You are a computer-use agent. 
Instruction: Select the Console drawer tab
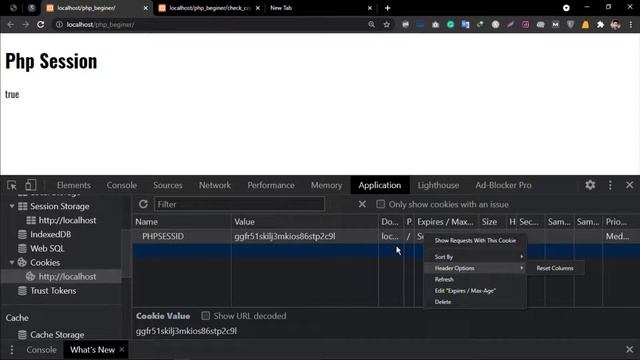coord(41,350)
